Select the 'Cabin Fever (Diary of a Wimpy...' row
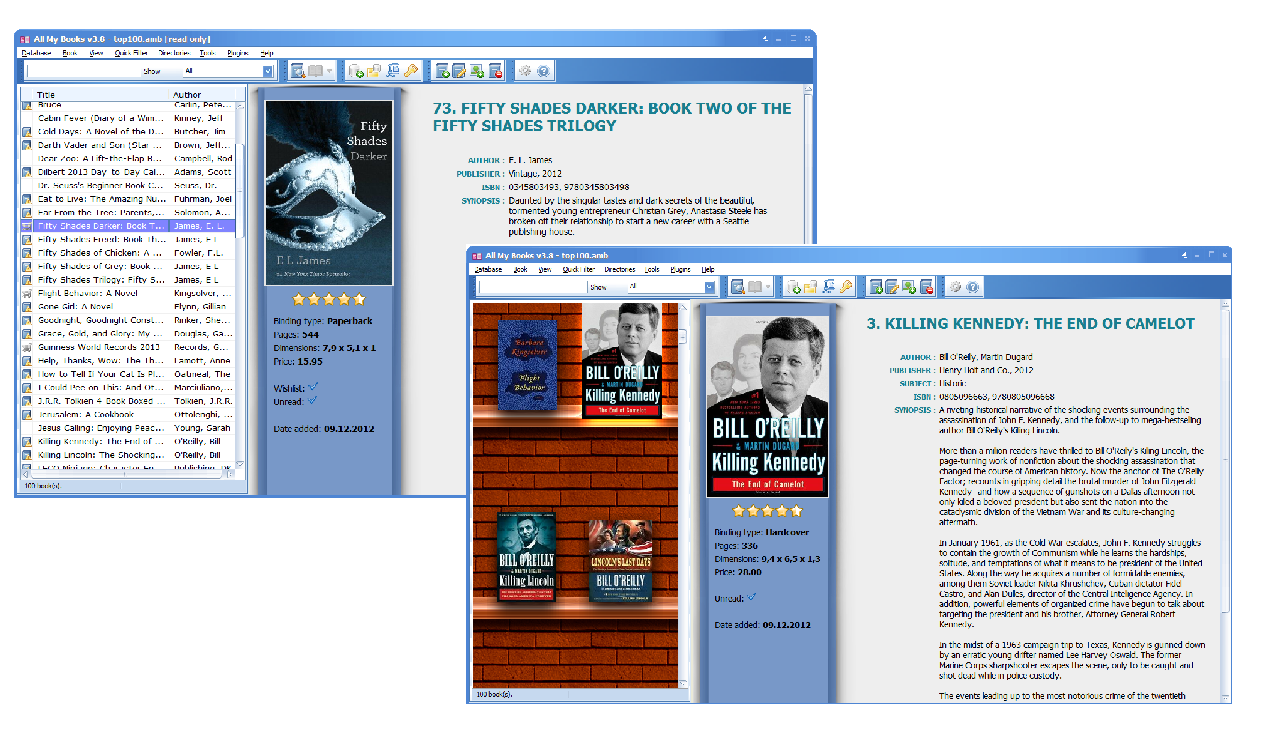Screen dimensions: 1274x753 [128, 118]
